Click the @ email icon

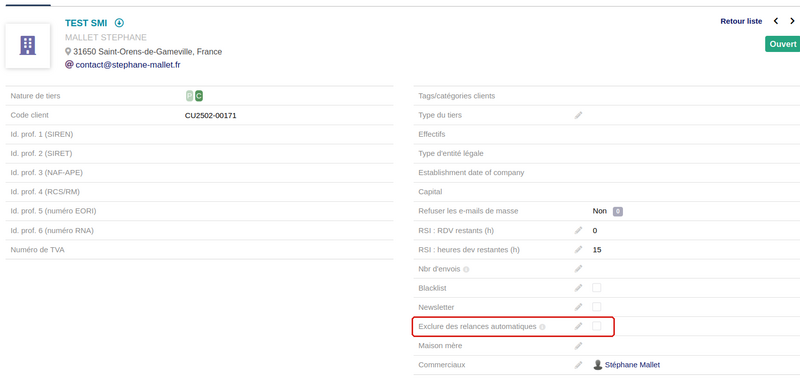click(x=69, y=65)
